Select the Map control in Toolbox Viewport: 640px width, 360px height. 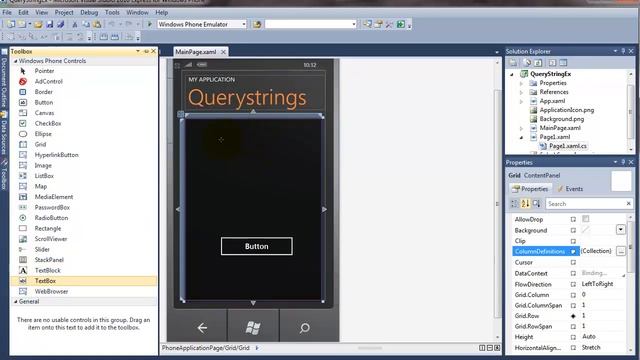click(83, 187)
